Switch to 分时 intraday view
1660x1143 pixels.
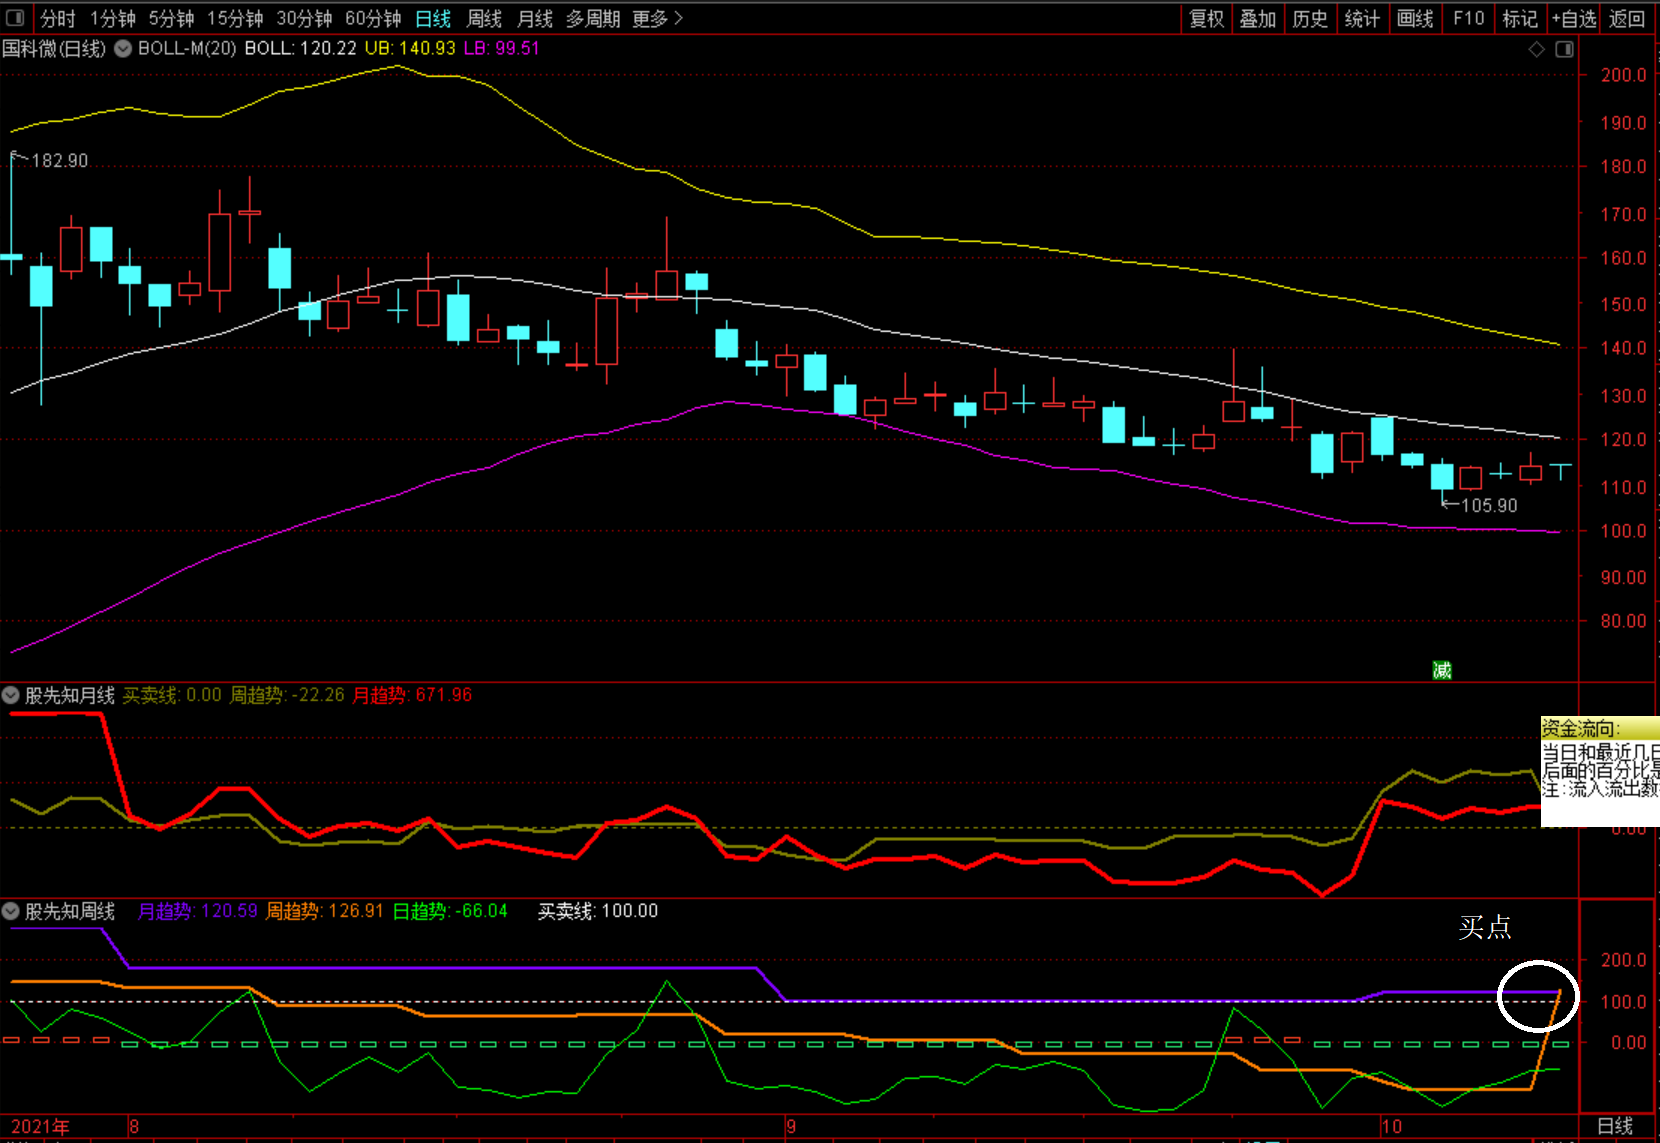point(58,18)
